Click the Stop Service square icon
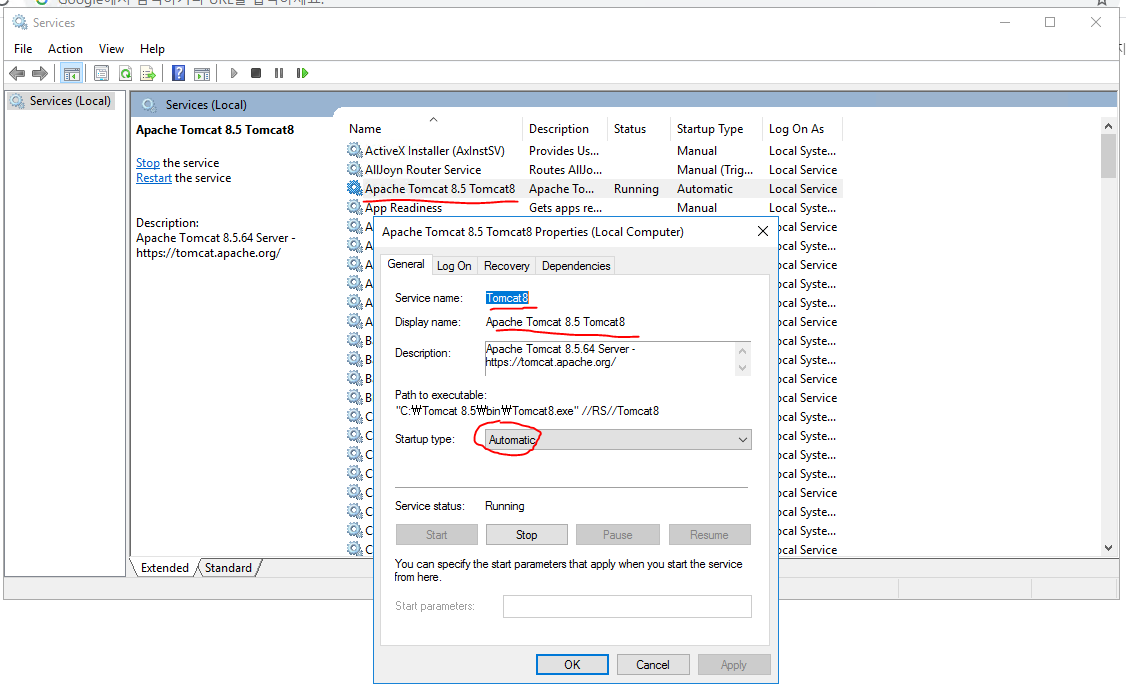Image resolution: width=1126 pixels, height=692 pixels. 256,73
